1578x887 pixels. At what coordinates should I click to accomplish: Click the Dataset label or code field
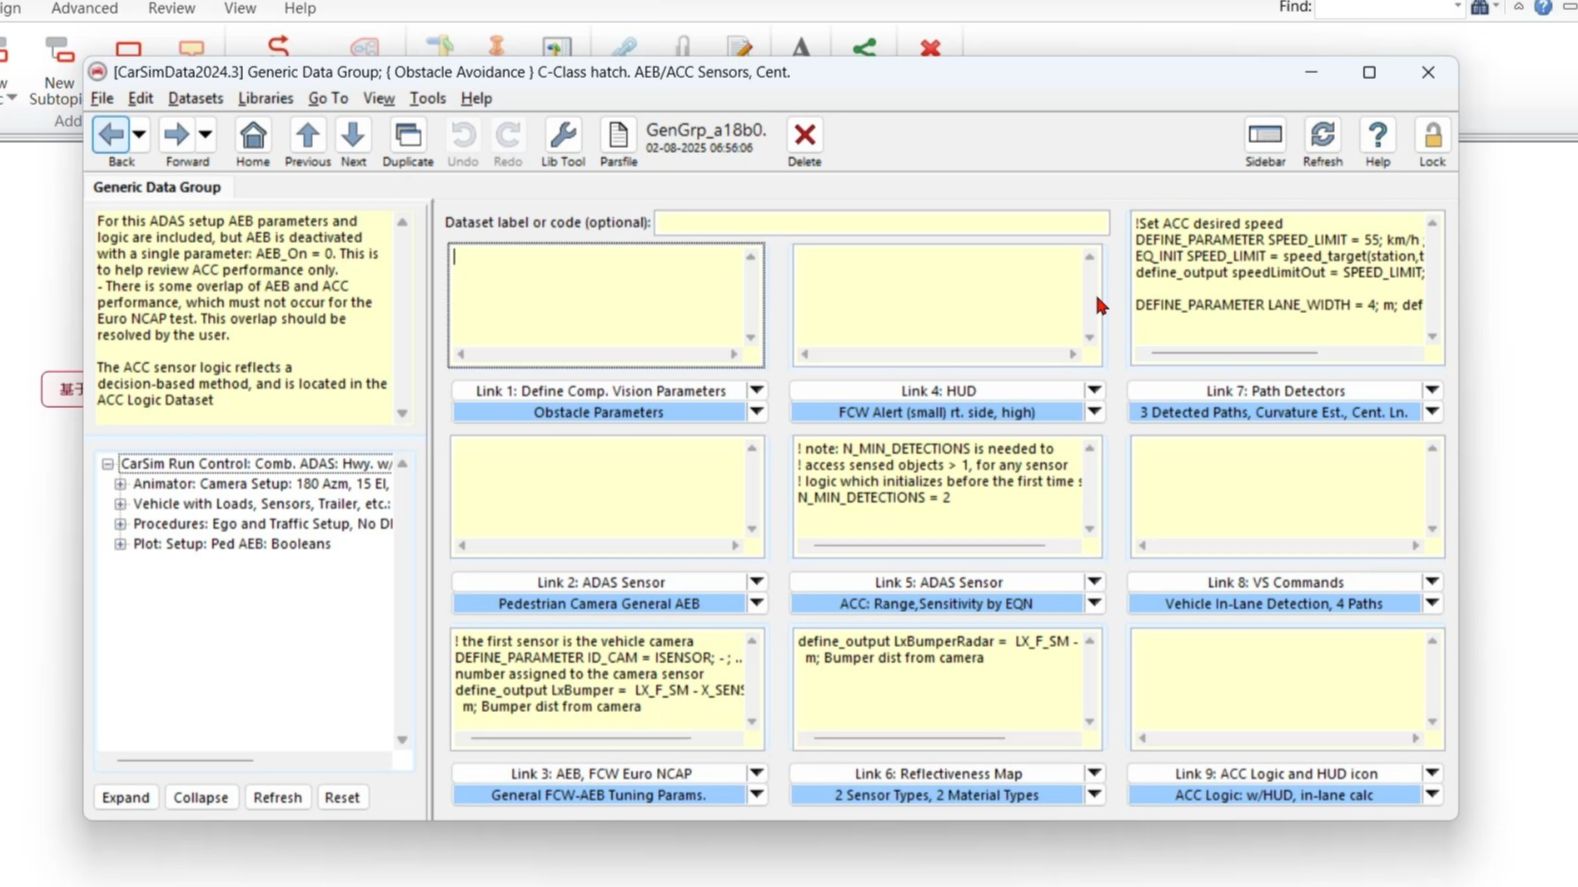click(x=882, y=222)
